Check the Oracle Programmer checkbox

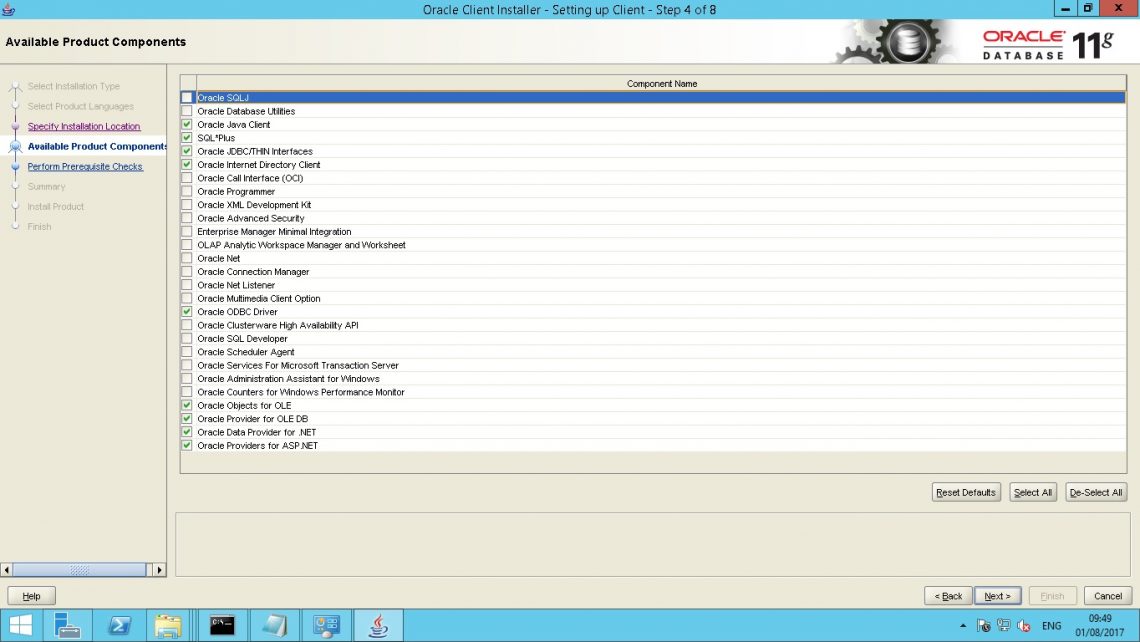tap(187, 191)
